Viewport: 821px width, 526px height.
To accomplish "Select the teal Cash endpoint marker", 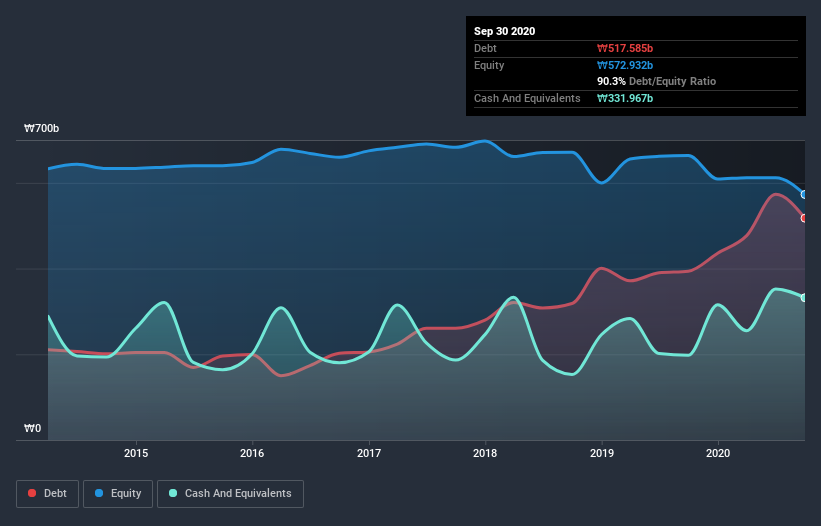I will (x=804, y=298).
